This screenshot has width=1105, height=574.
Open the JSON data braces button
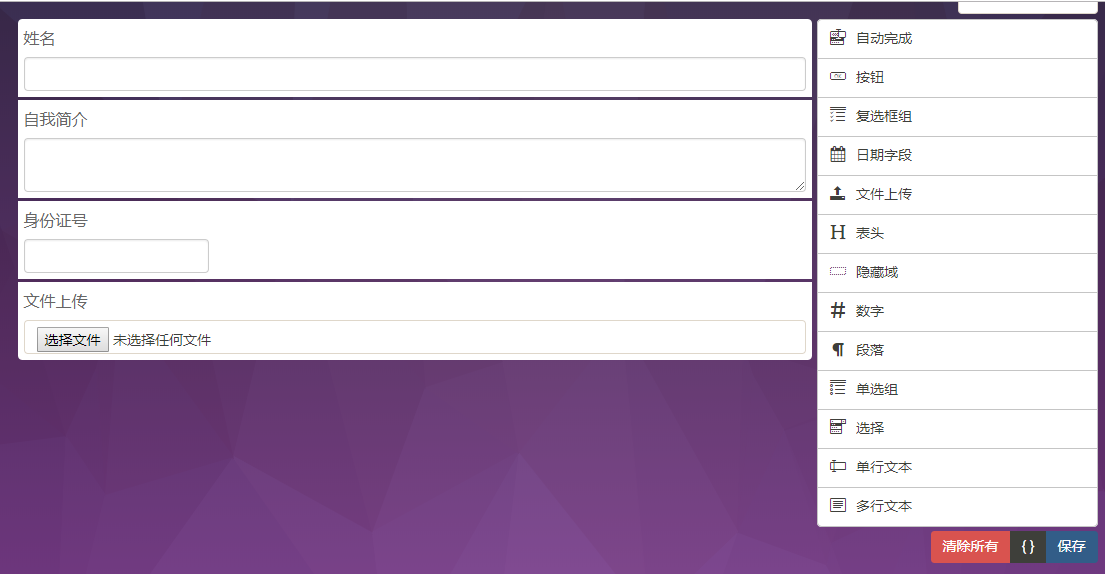(x=1028, y=547)
